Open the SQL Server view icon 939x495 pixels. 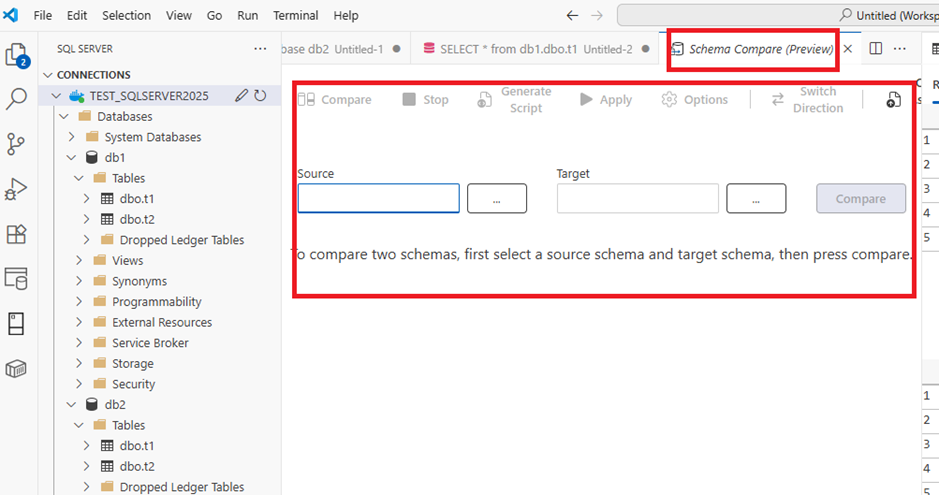pyautogui.click(x=16, y=278)
